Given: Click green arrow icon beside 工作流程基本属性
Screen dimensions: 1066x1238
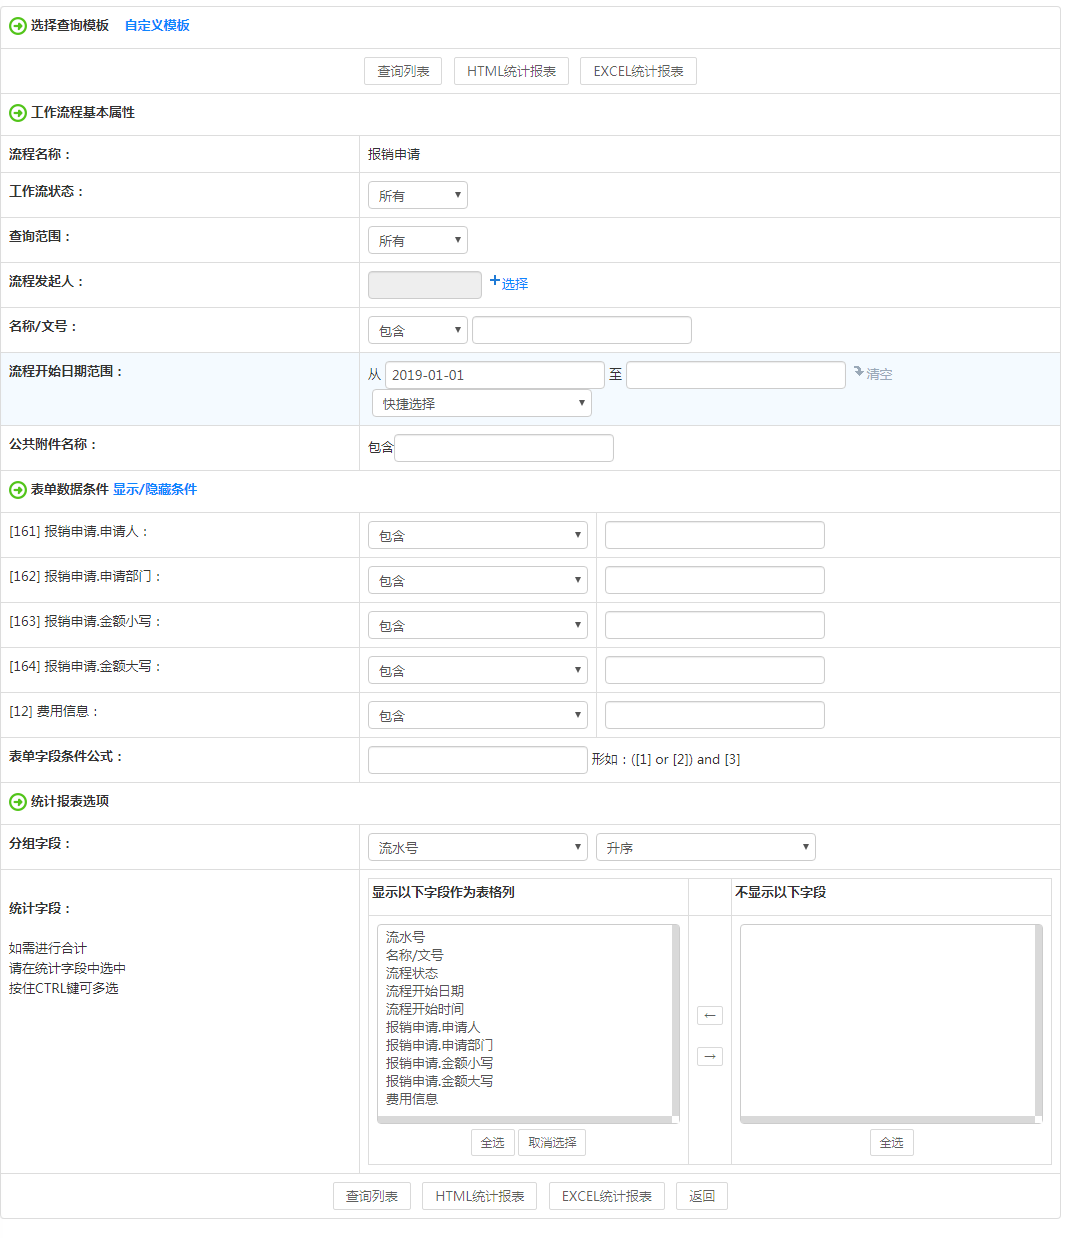Looking at the screenshot, I should (x=18, y=113).
